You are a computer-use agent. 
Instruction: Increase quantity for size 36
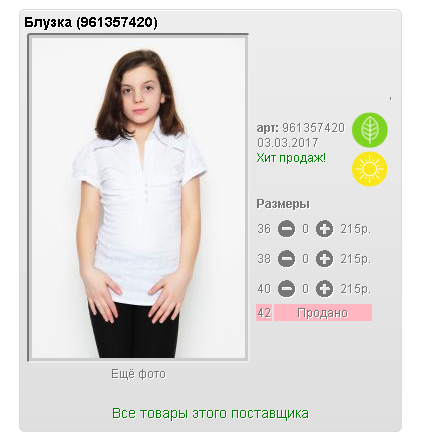pyautogui.click(x=324, y=229)
